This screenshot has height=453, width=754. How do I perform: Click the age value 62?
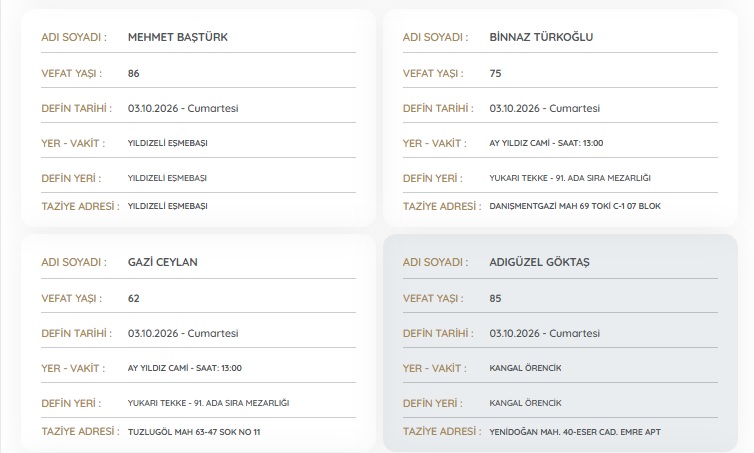(x=134, y=299)
